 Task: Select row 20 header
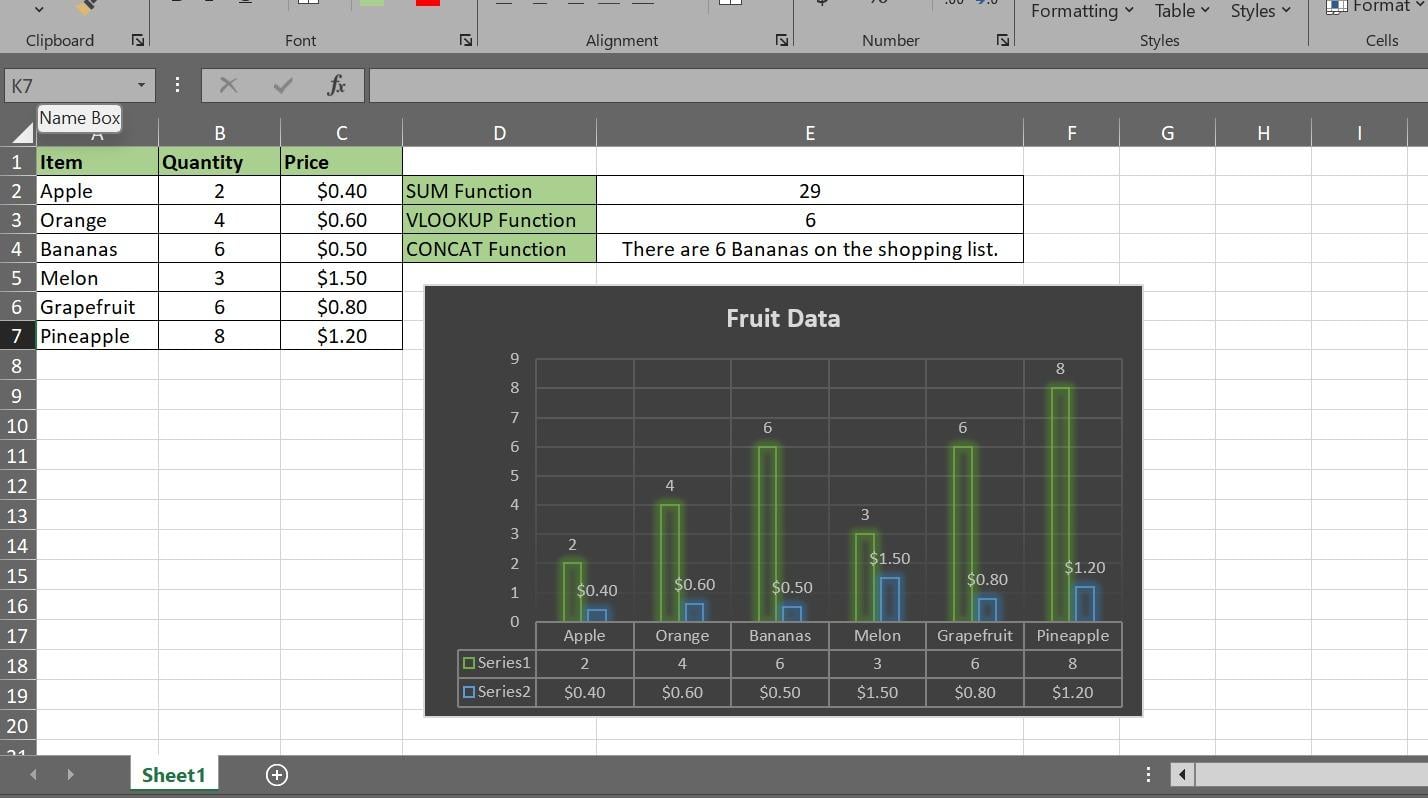pos(17,725)
